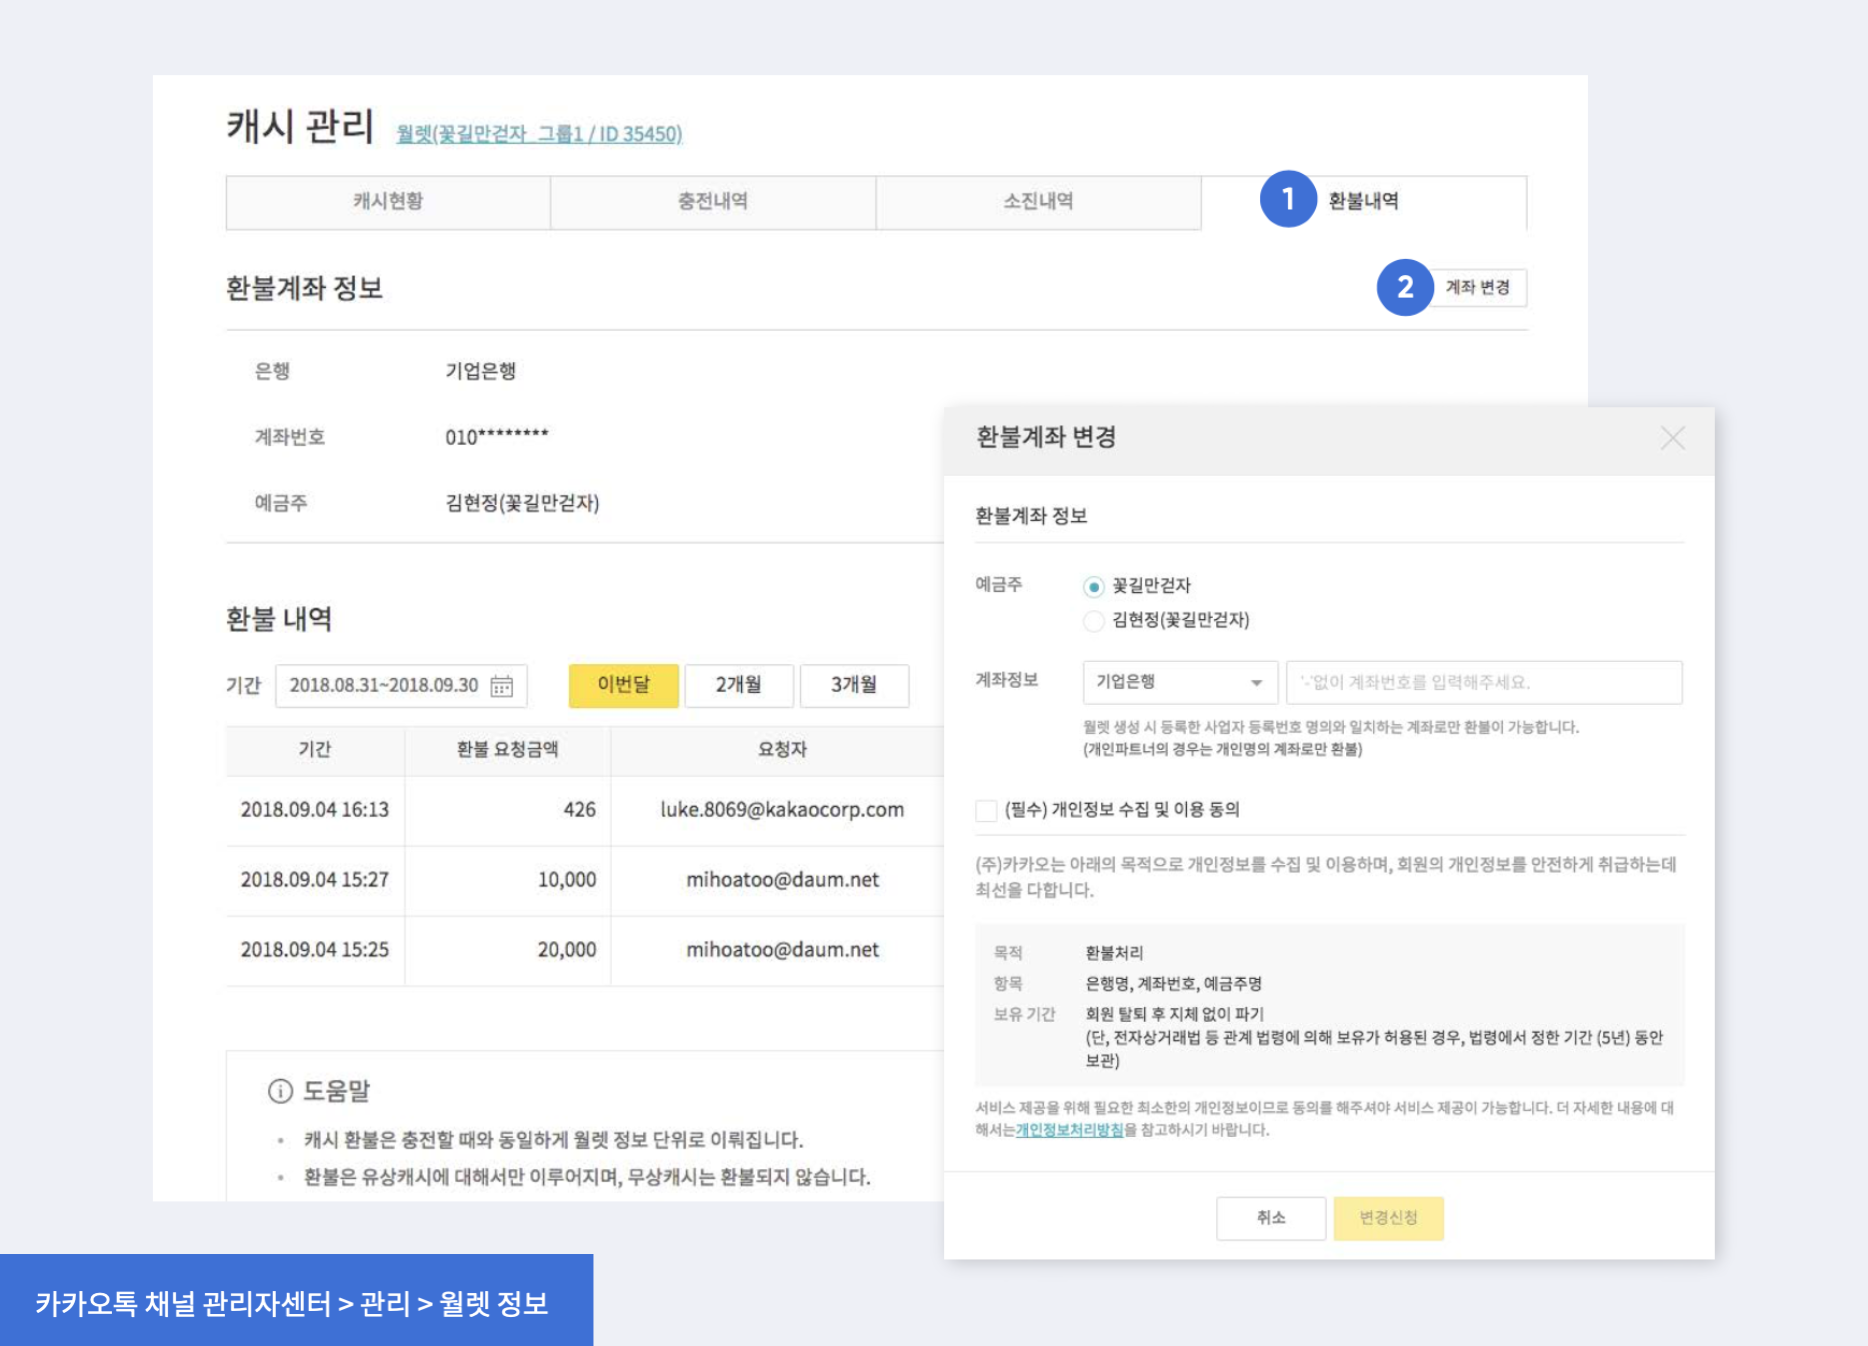Switch to the 충전내역 tab

713,202
